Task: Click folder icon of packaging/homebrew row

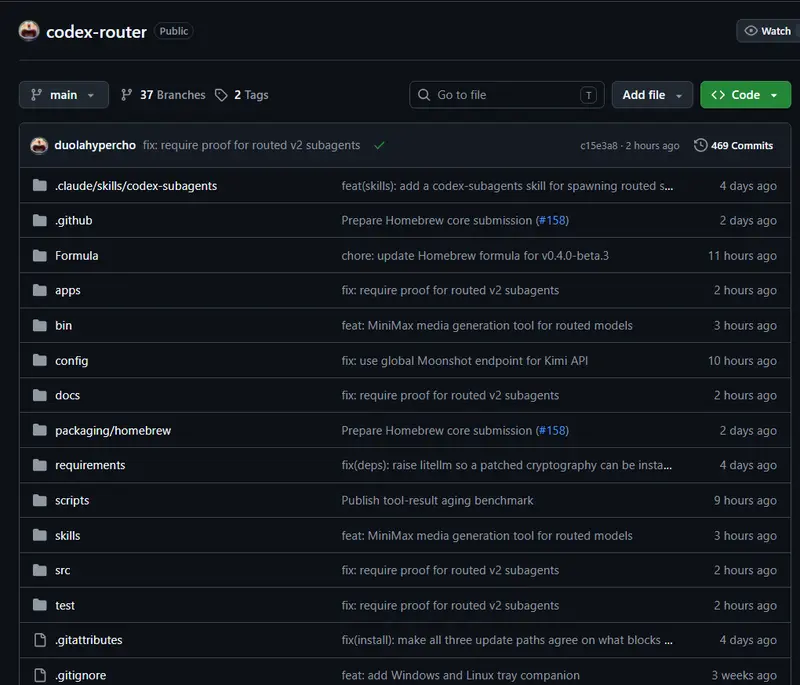Action: tap(39, 430)
